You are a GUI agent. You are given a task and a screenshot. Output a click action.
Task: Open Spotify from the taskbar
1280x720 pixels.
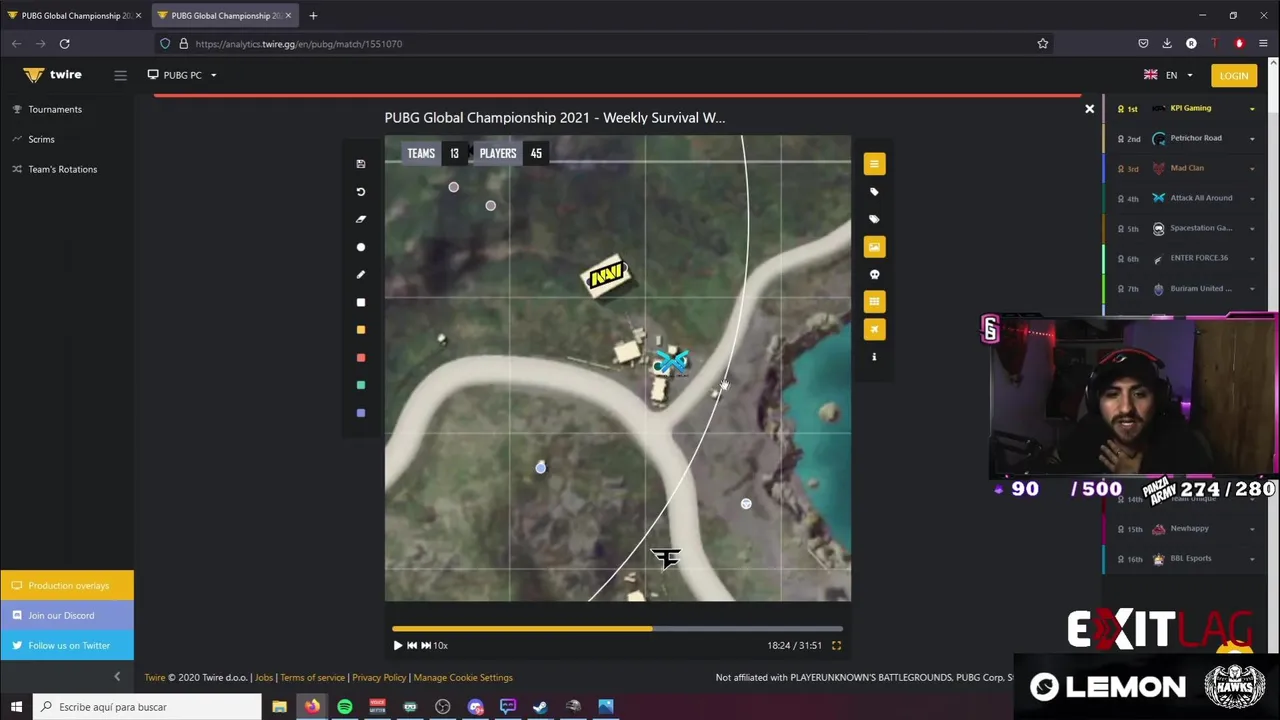coord(345,707)
